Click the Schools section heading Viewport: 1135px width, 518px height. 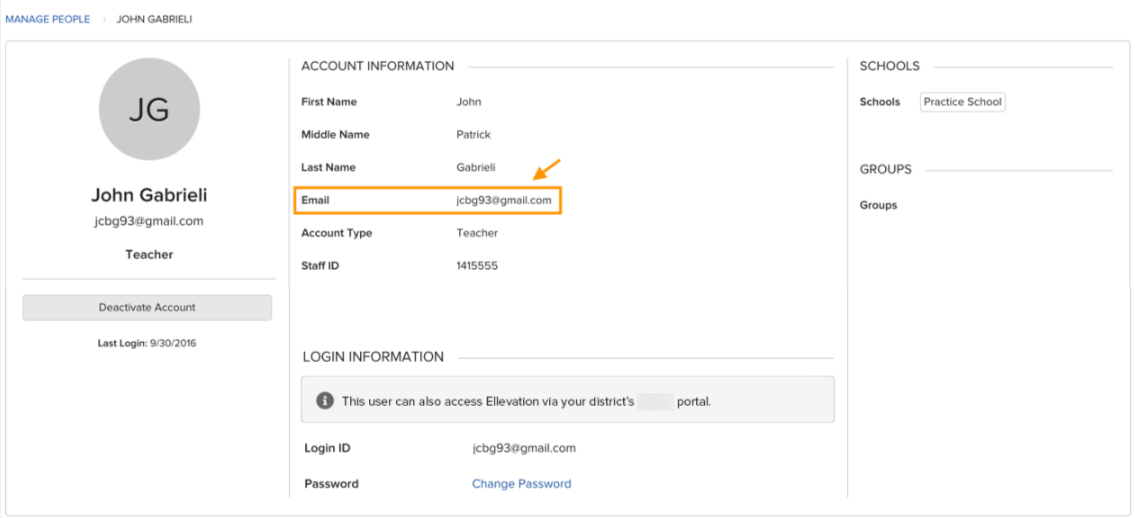coord(890,67)
